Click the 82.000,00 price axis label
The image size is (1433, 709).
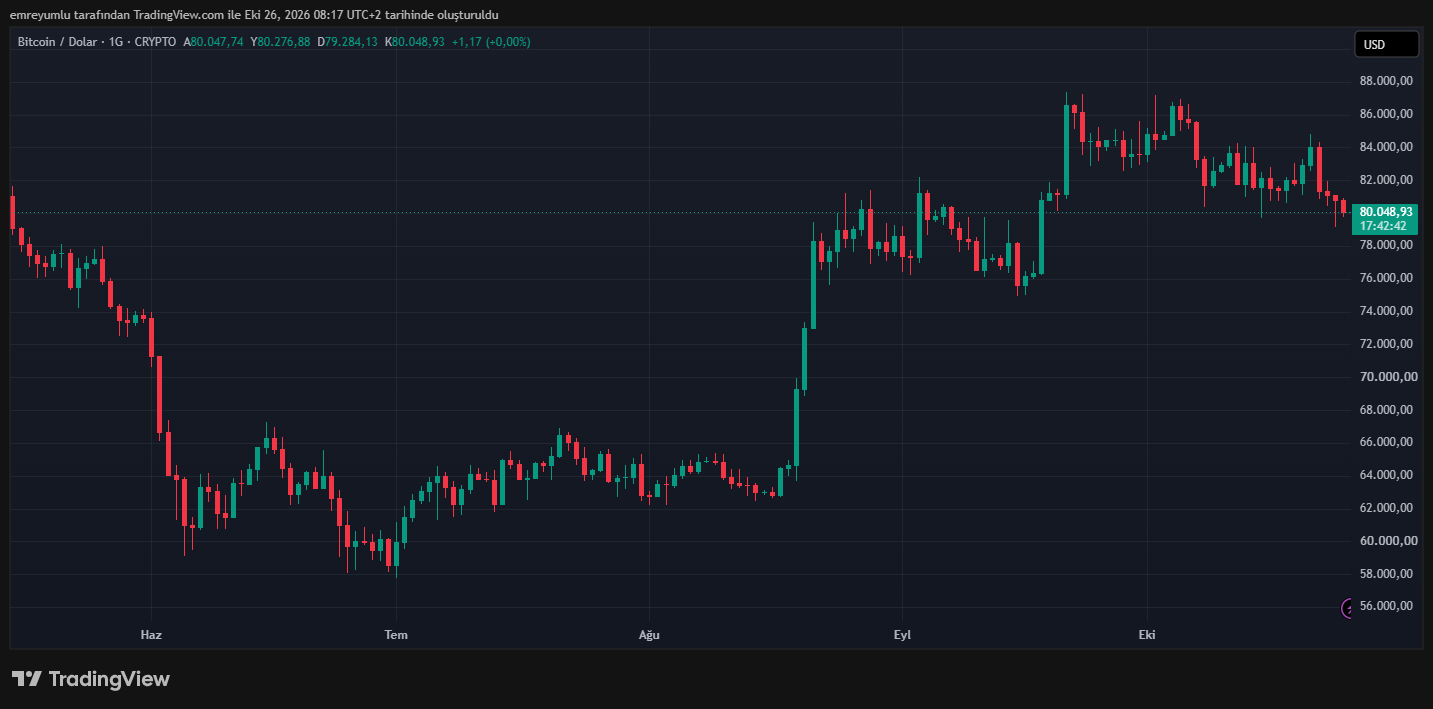pyautogui.click(x=1385, y=180)
